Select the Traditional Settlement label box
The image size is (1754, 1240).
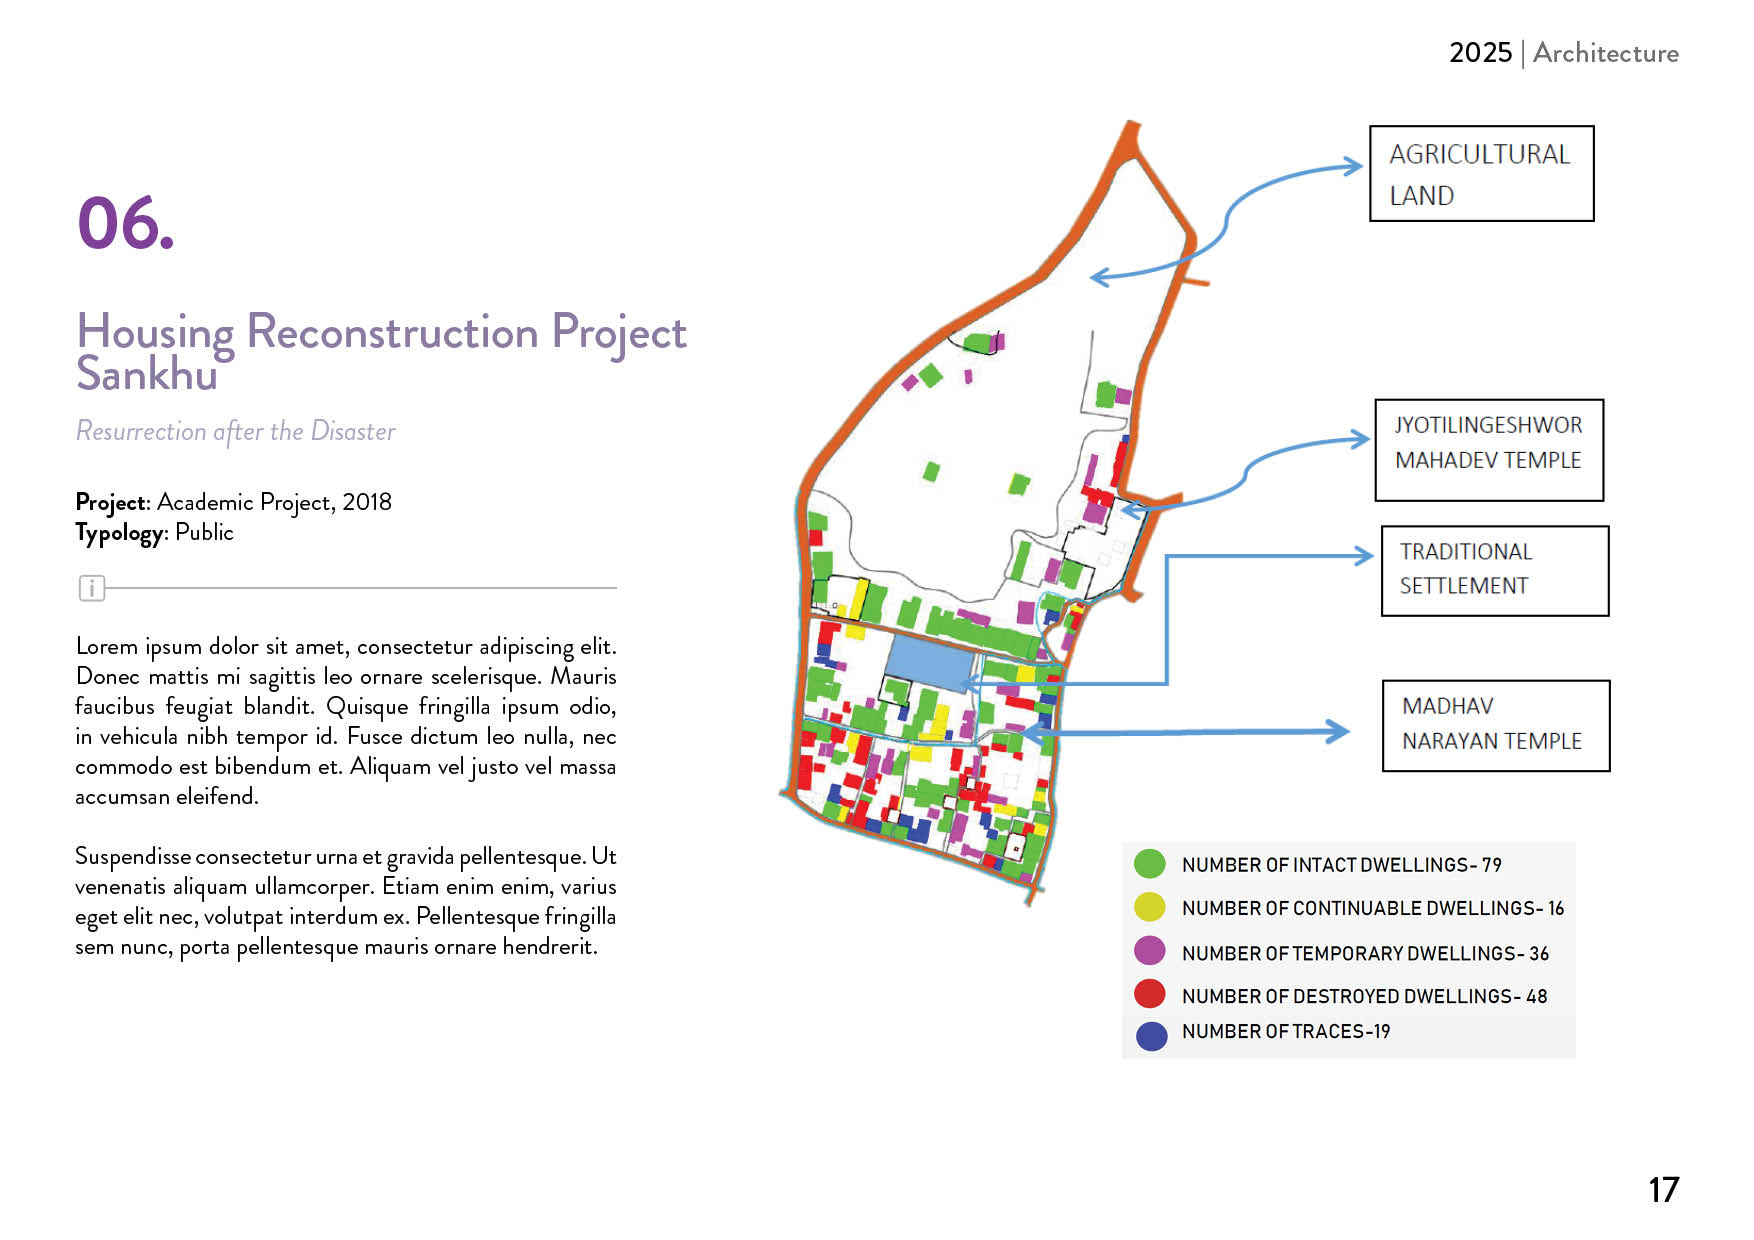pyautogui.click(x=1494, y=570)
